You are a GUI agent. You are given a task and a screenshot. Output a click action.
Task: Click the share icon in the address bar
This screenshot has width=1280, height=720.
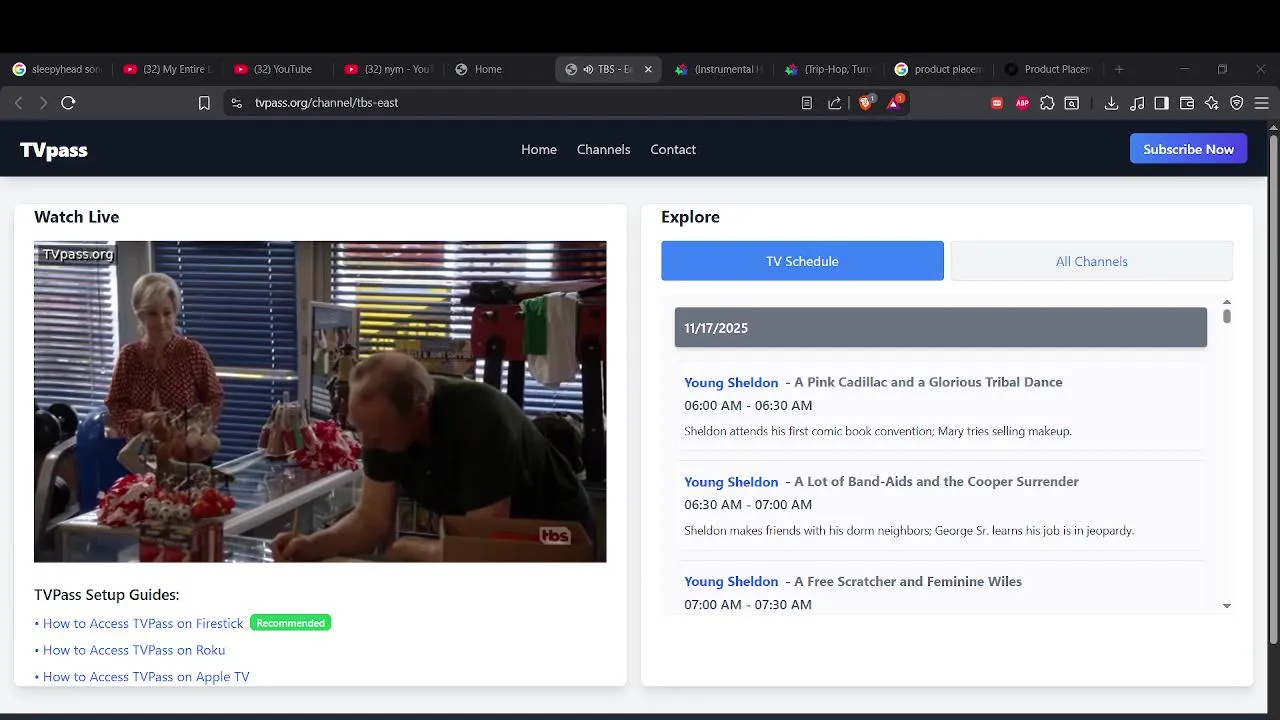tap(835, 103)
